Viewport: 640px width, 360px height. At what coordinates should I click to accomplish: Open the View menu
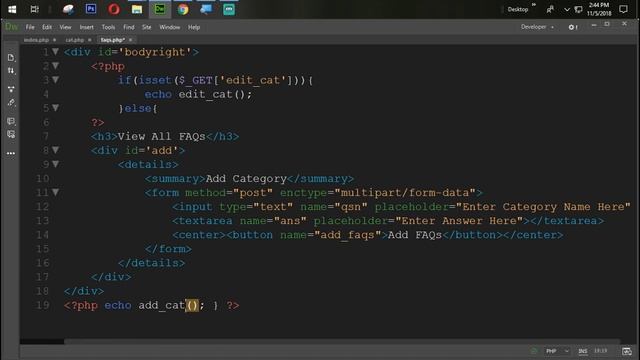[65, 27]
